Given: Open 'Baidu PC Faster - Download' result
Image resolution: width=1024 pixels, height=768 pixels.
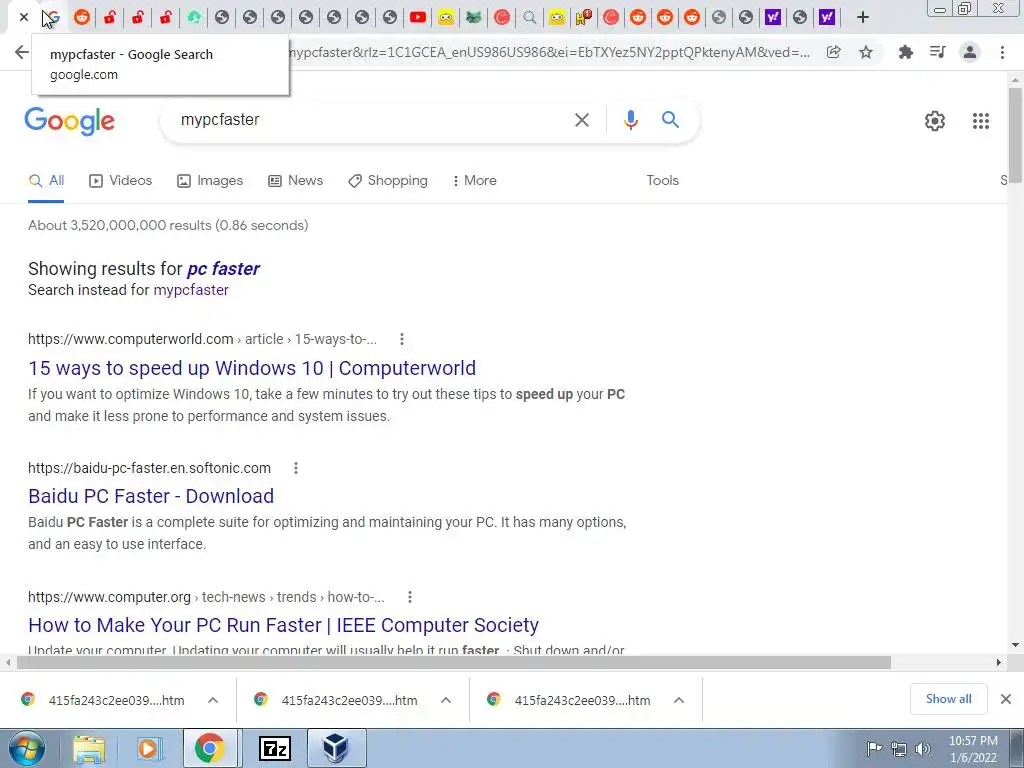Looking at the screenshot, I should (x=151, y=496).
